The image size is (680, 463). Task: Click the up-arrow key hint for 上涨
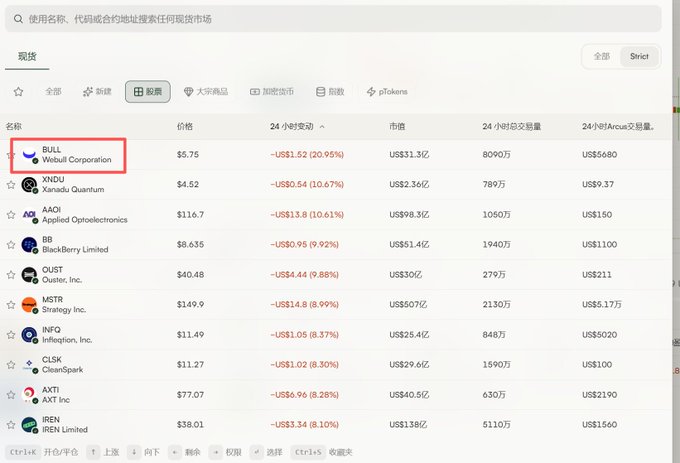(93, 452)
